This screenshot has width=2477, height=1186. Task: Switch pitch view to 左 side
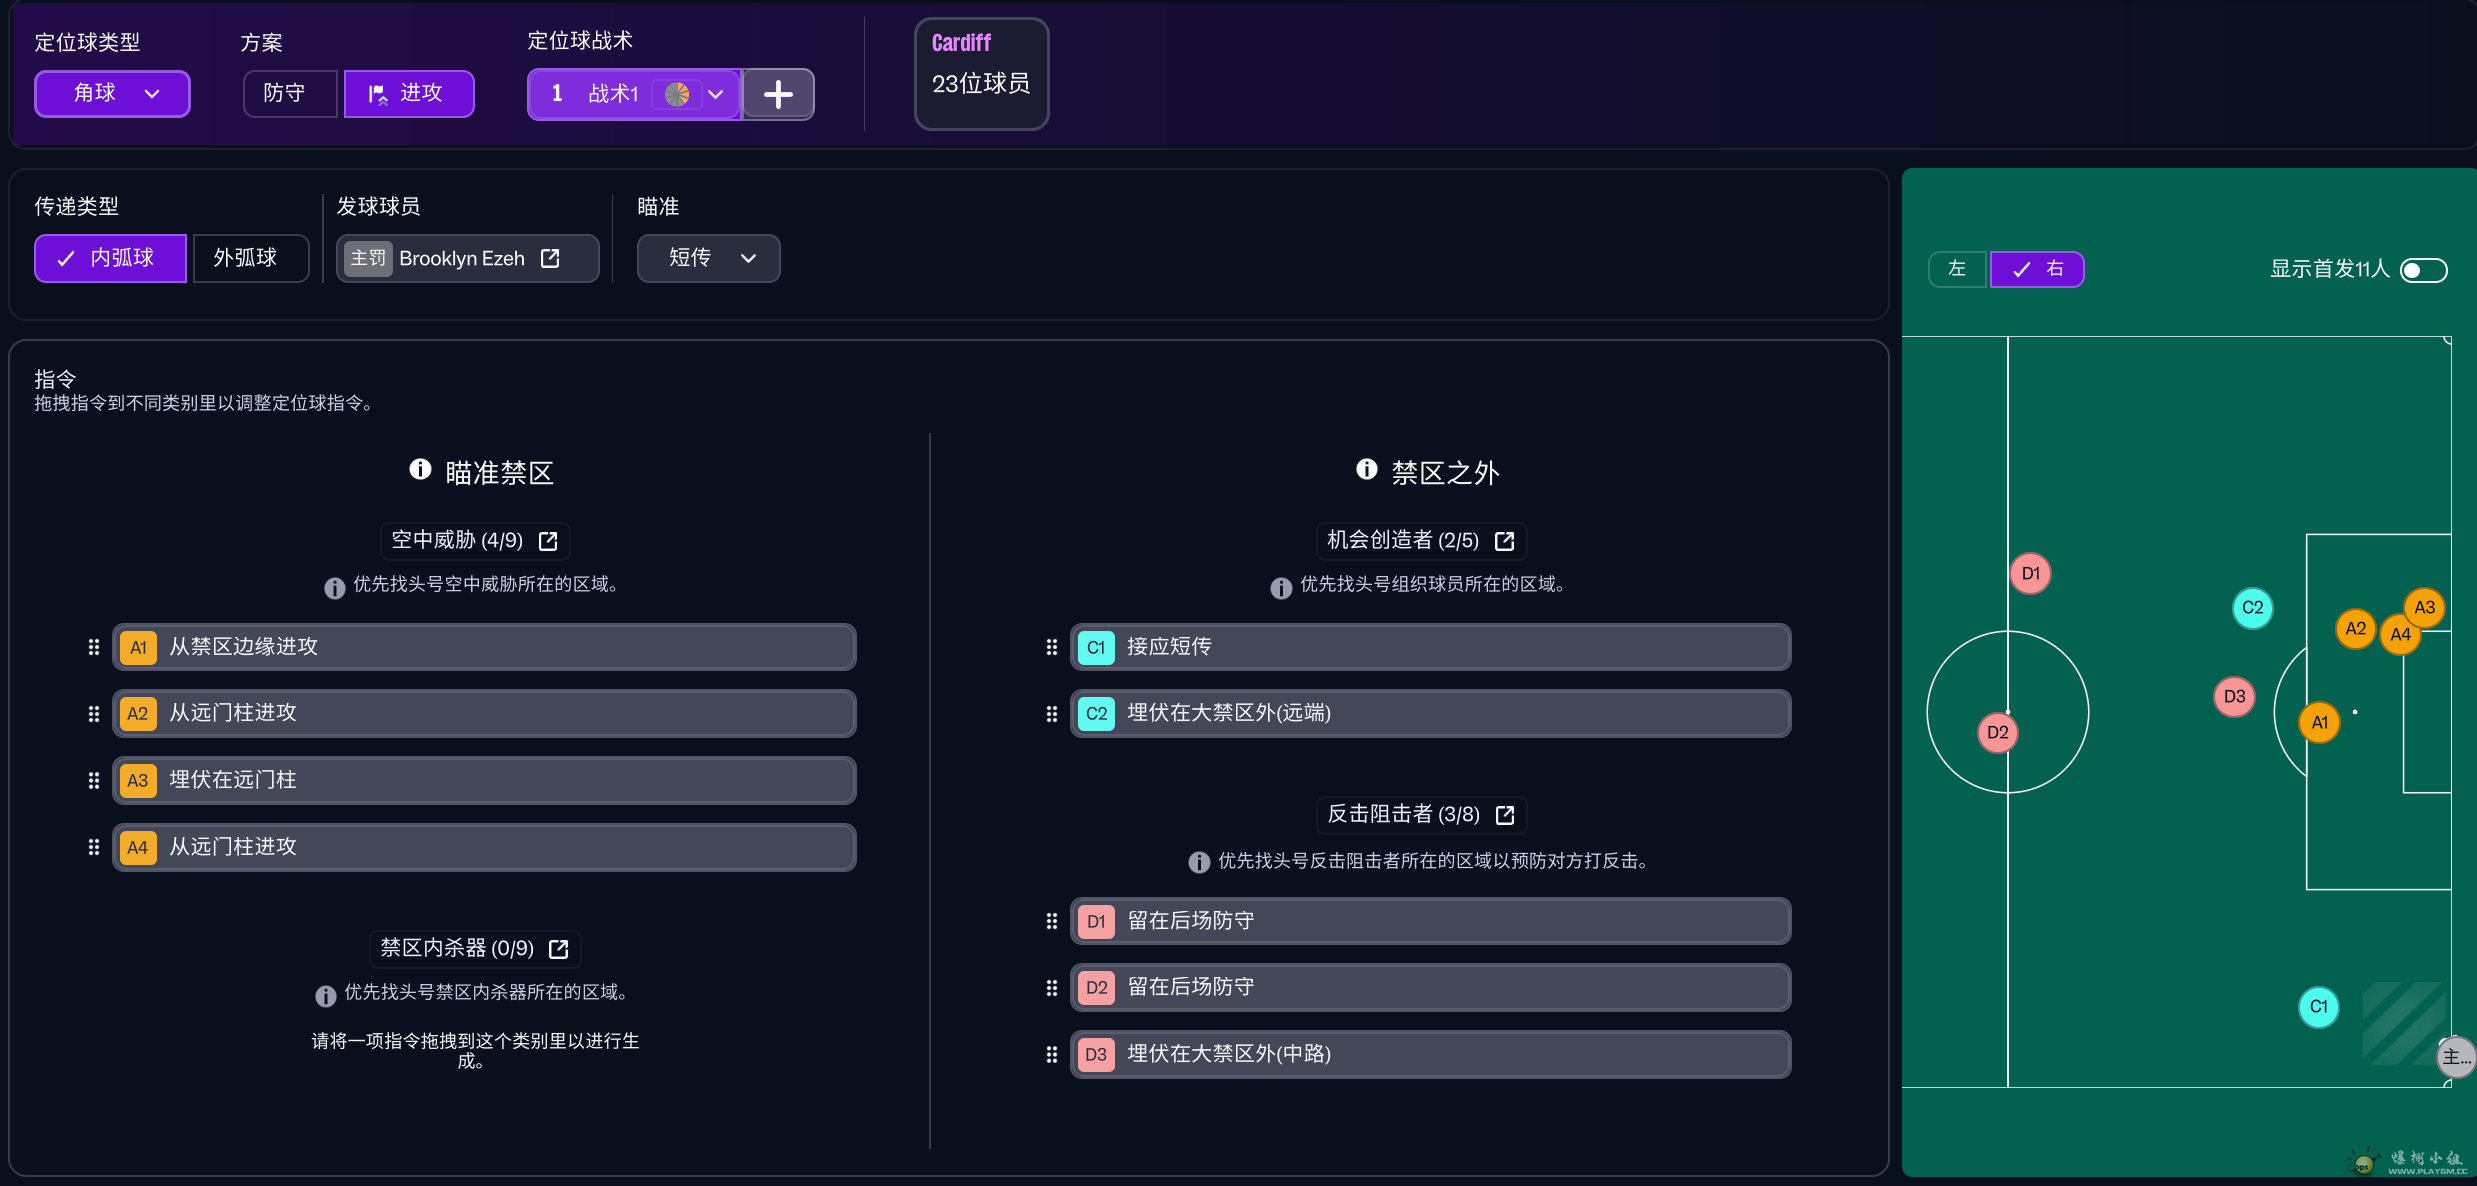tap(1957, 269)
